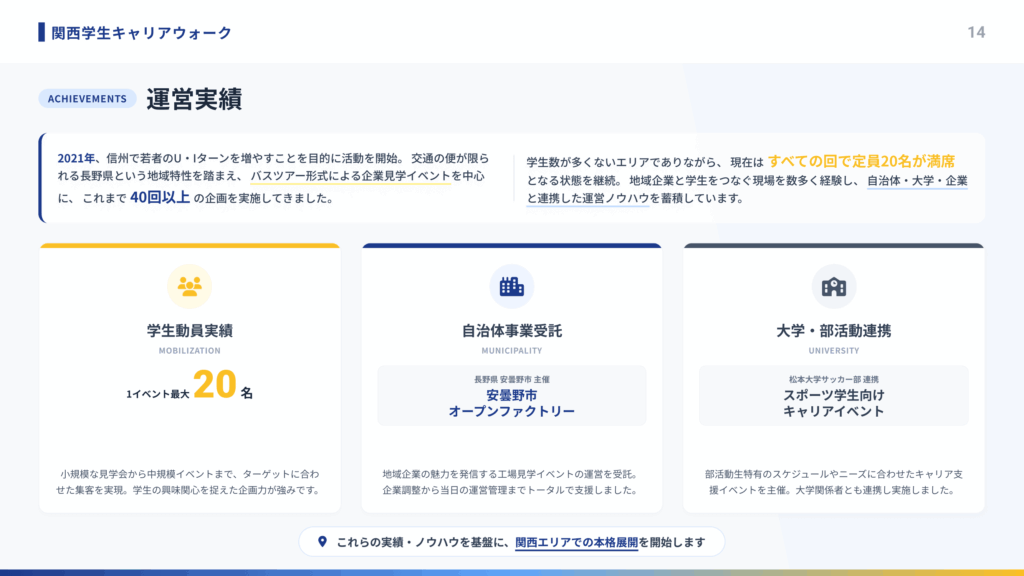Image resolution: width=1024 pixels, height=576 pixels.
Task: Click the スポーツ学生向けキャリアイベント panel
Action: pos(833,395)
